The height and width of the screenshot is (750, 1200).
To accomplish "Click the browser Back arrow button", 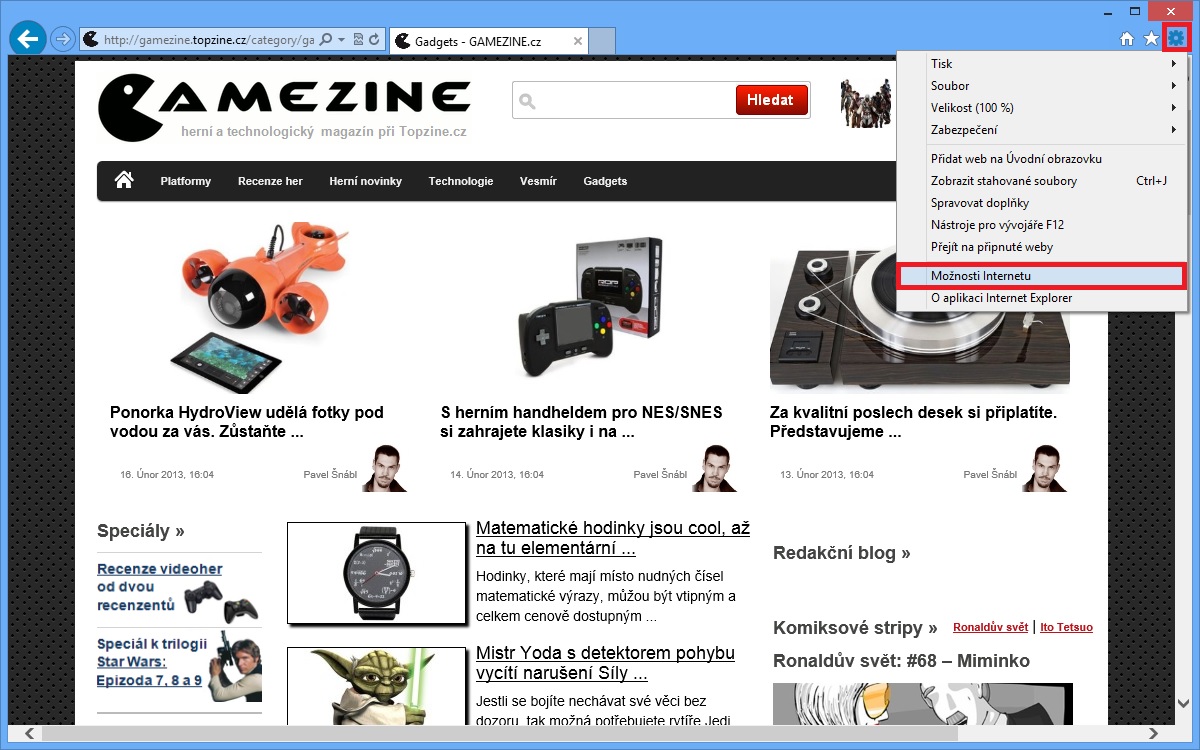I will (x=28, y=40).
